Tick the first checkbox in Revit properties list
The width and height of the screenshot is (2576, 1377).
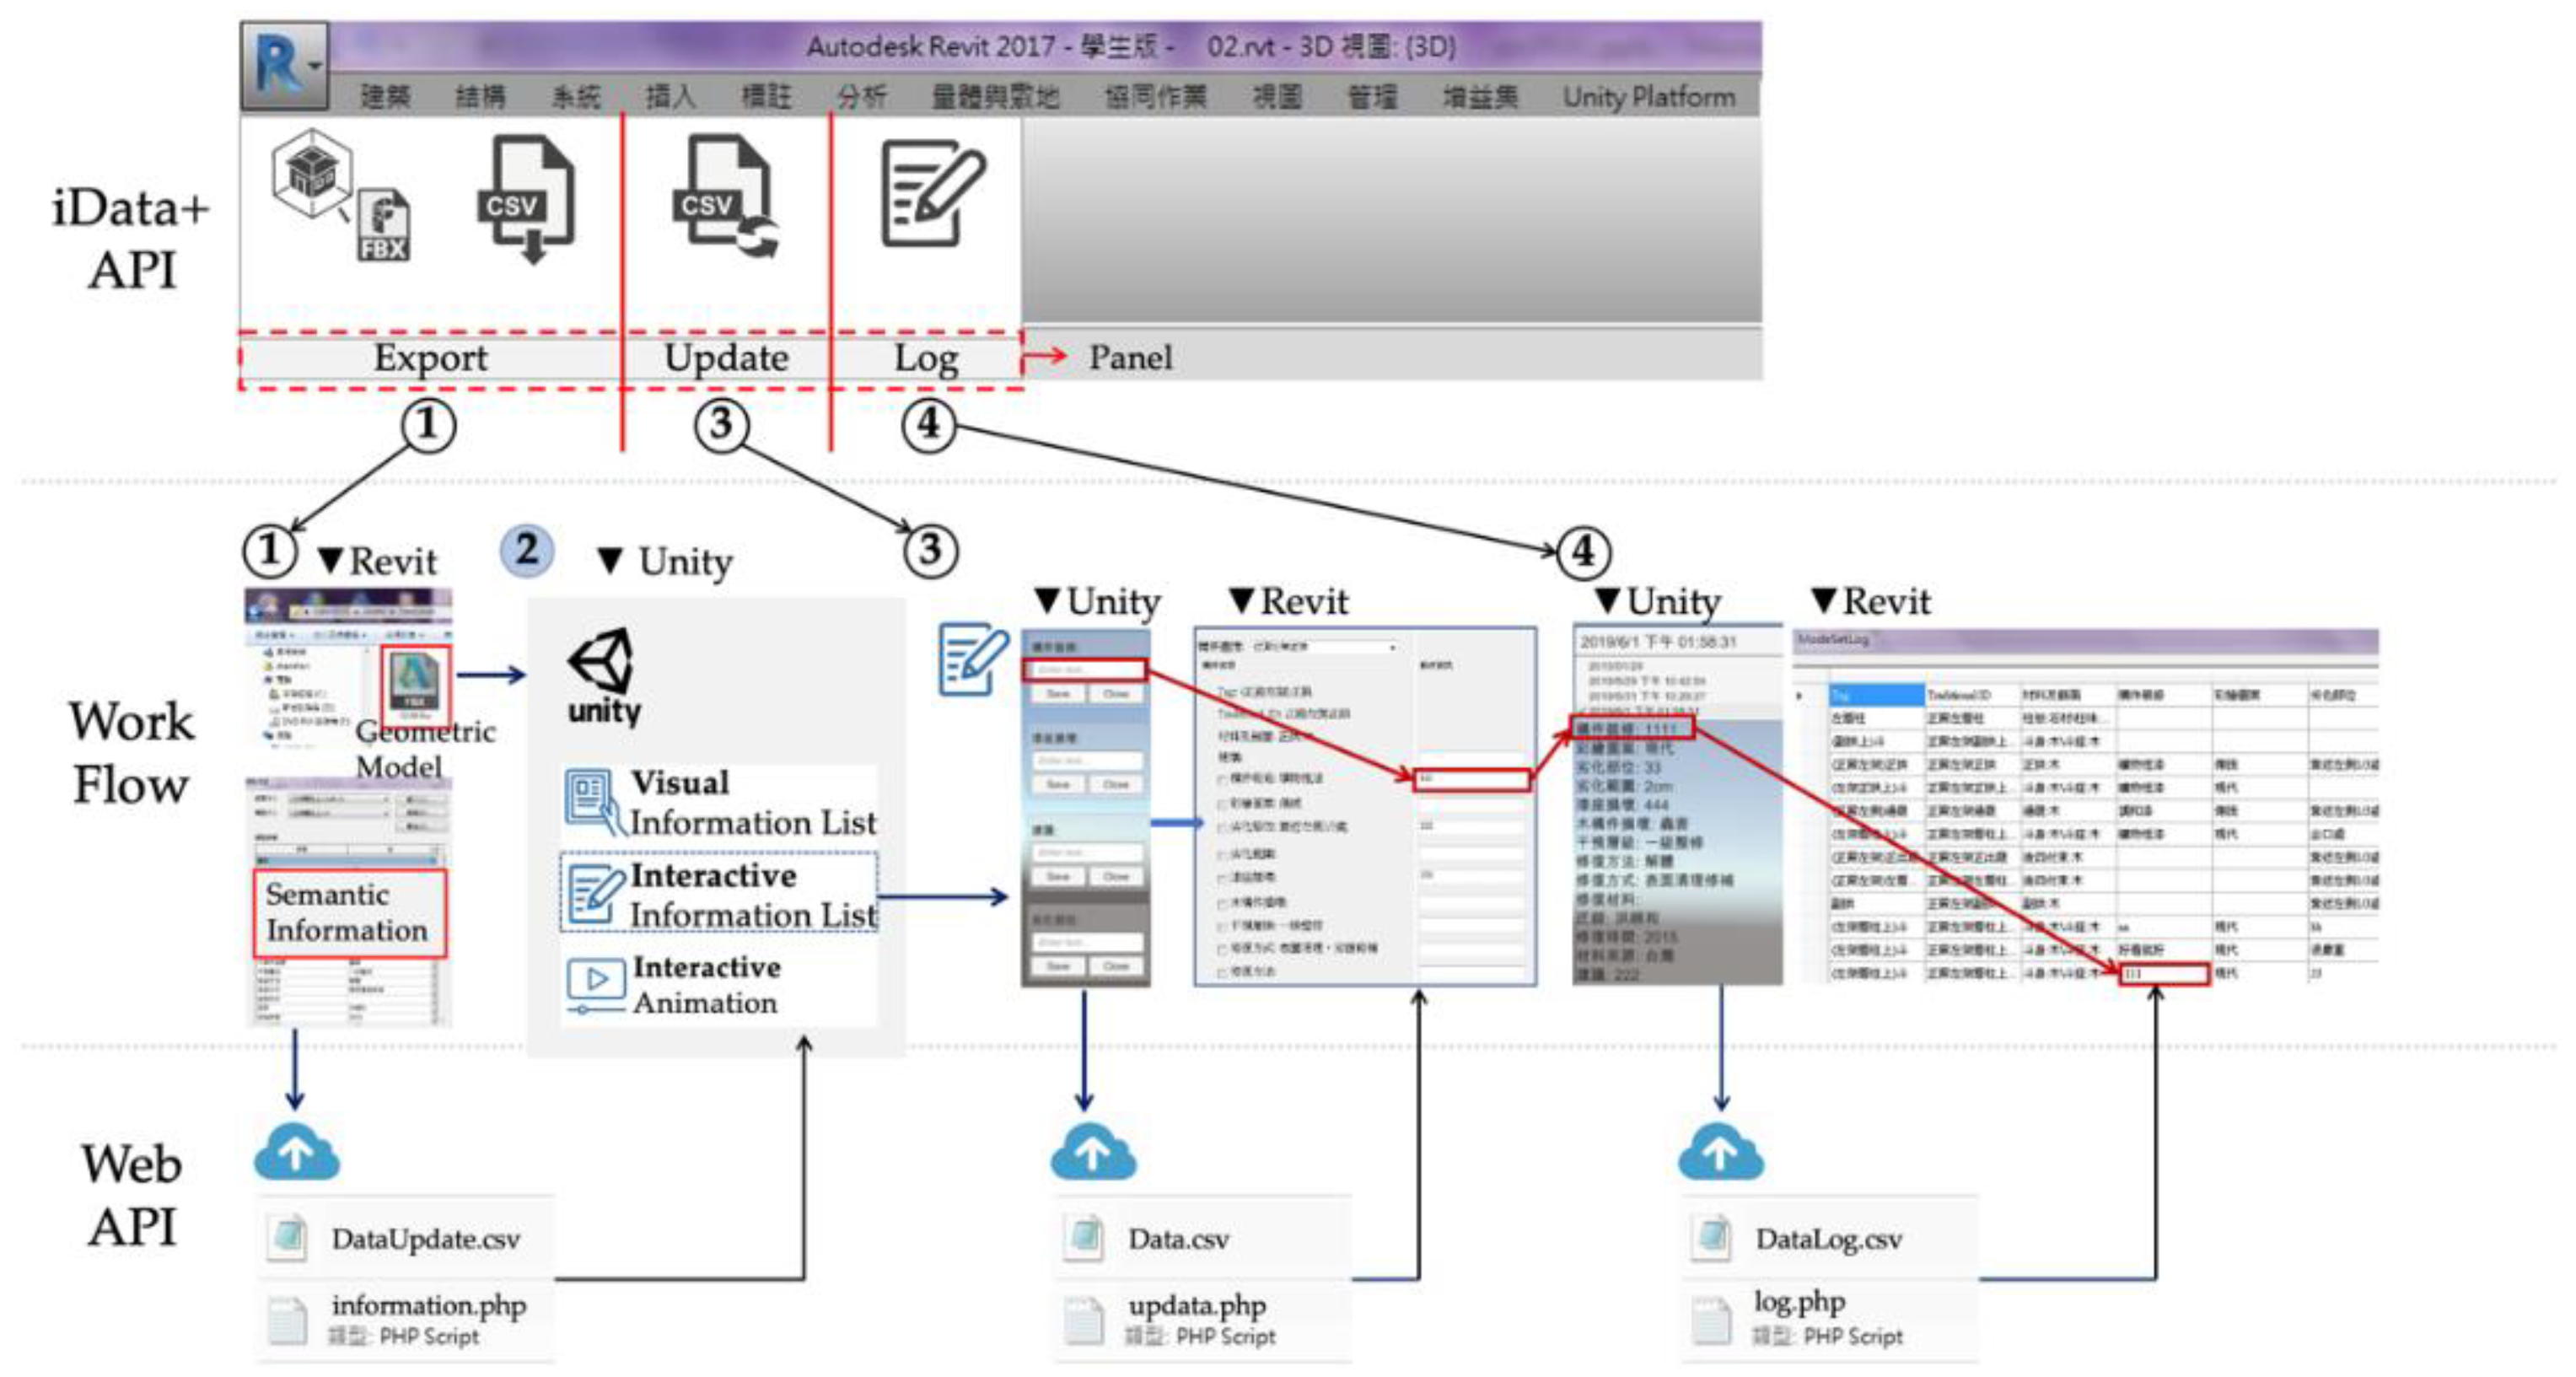(x=1223, y=778)
